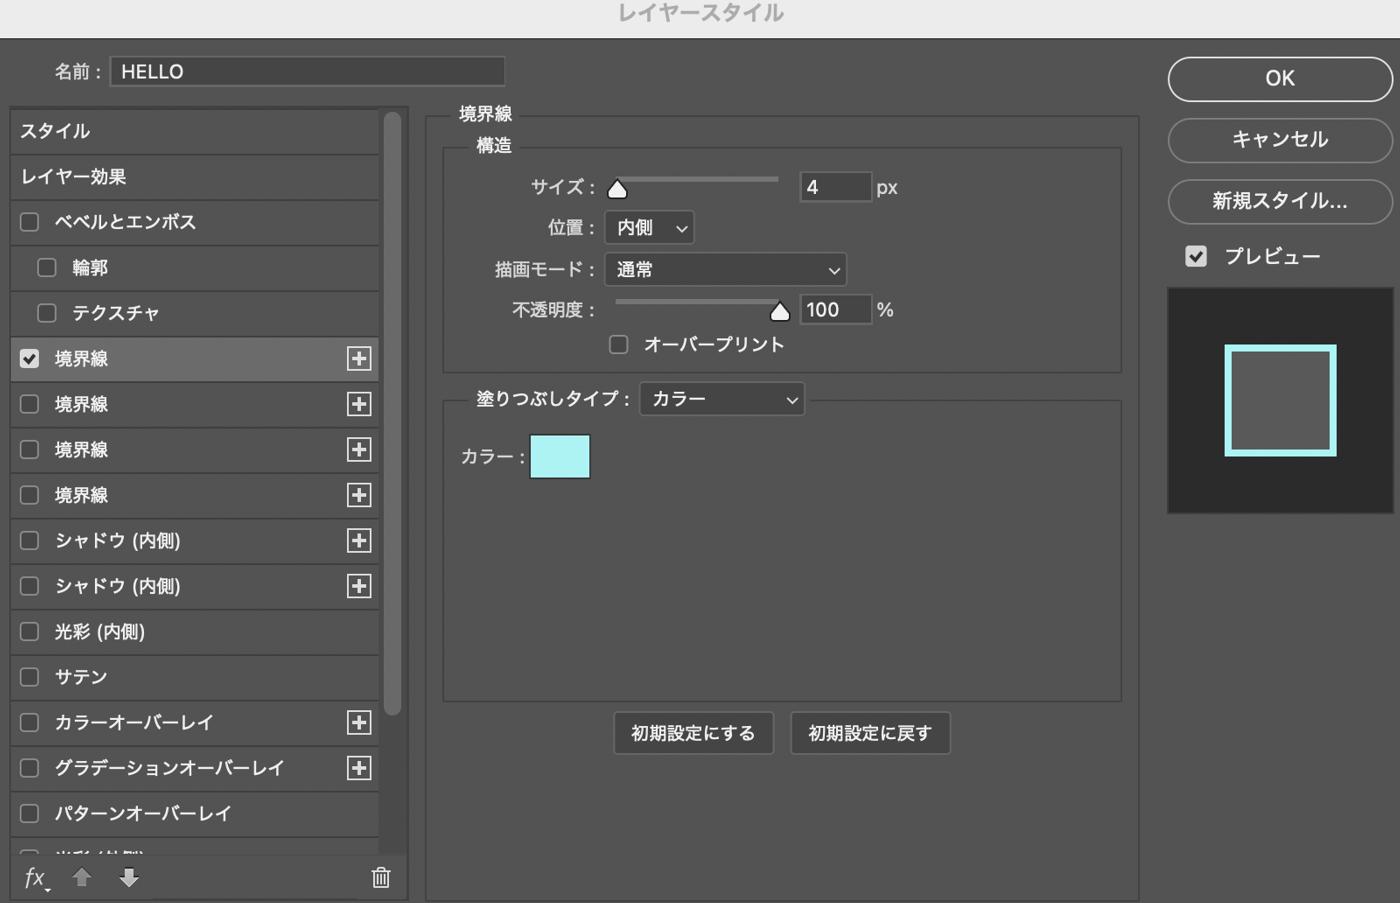1400x903 pixels.
Task: Click the サイズ slider handle
Action: coord(618,189)
